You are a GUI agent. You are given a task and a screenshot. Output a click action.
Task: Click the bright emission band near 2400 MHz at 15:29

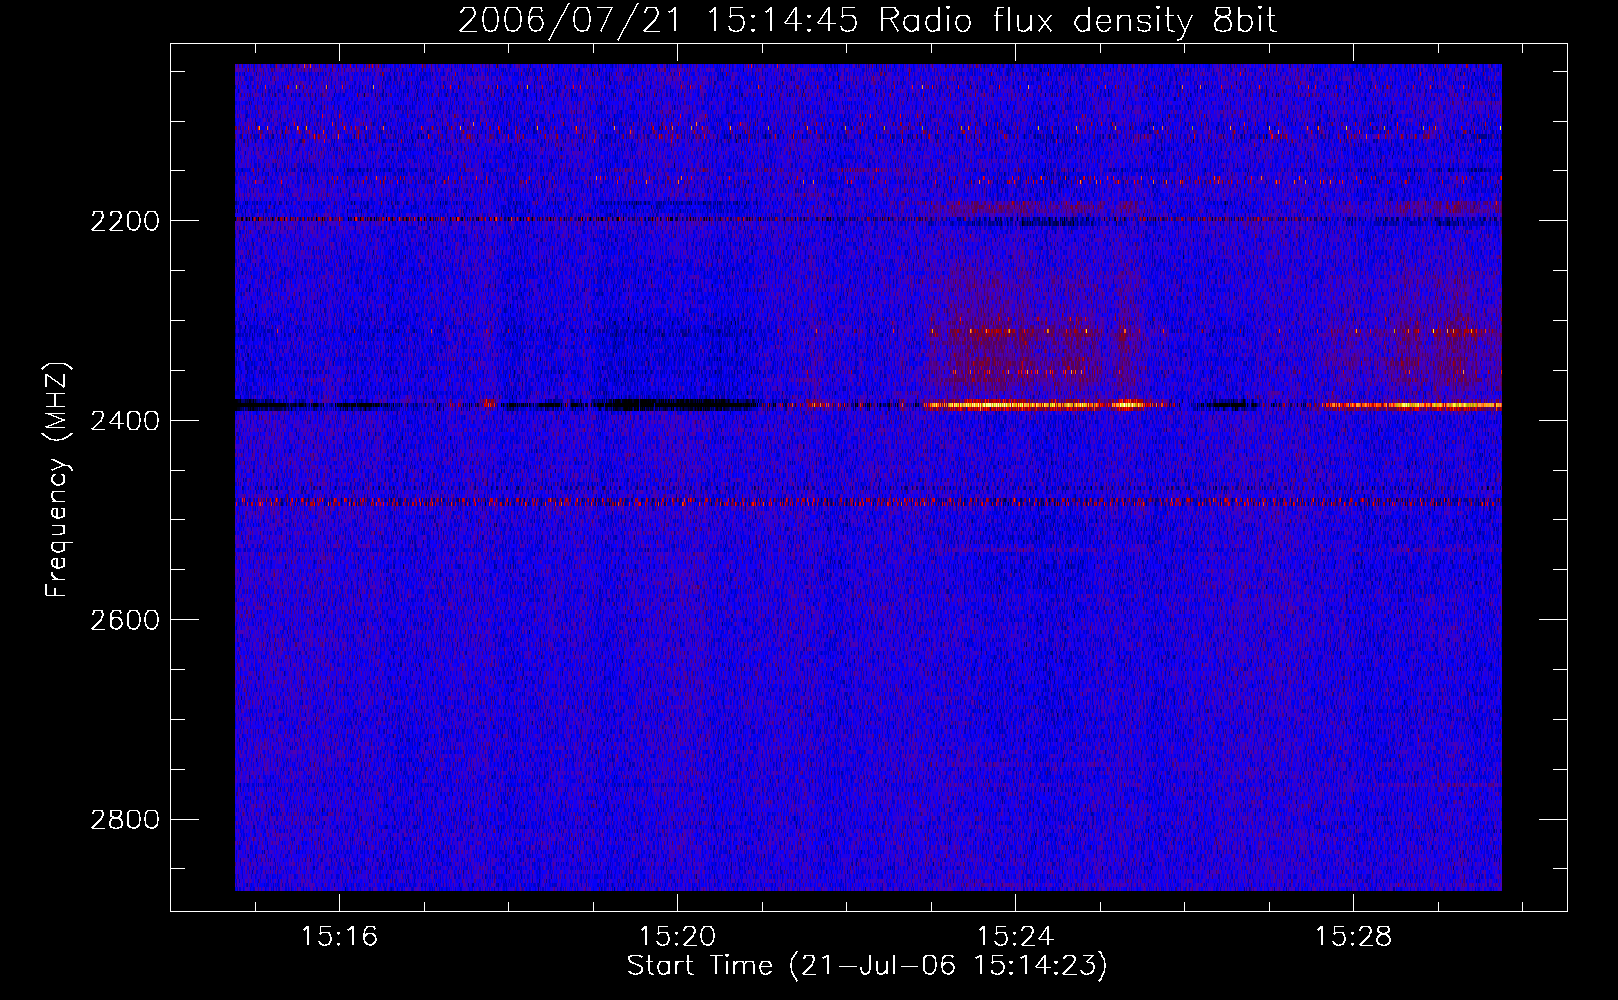tap(1410, 405)
